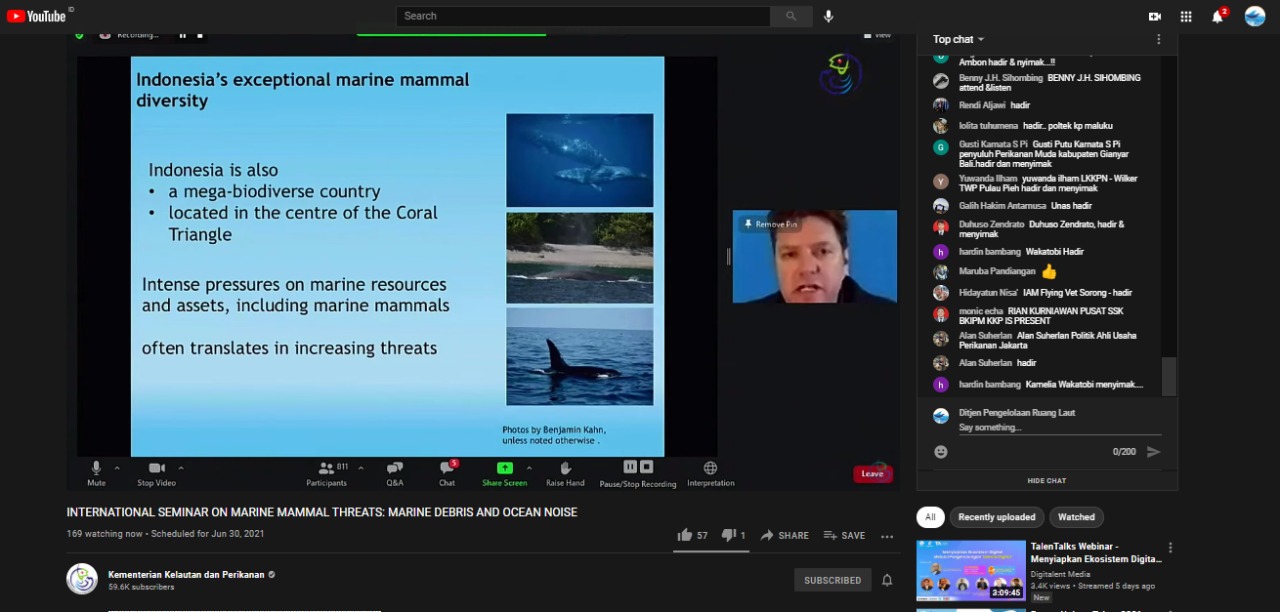Click Stop Video in Zoom toolbar
This screenshot has width=1280, height=612.
coord(156,473)
